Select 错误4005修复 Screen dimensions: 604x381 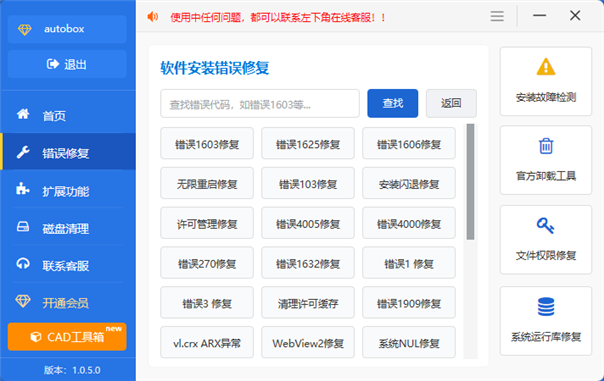pos(308,223)
